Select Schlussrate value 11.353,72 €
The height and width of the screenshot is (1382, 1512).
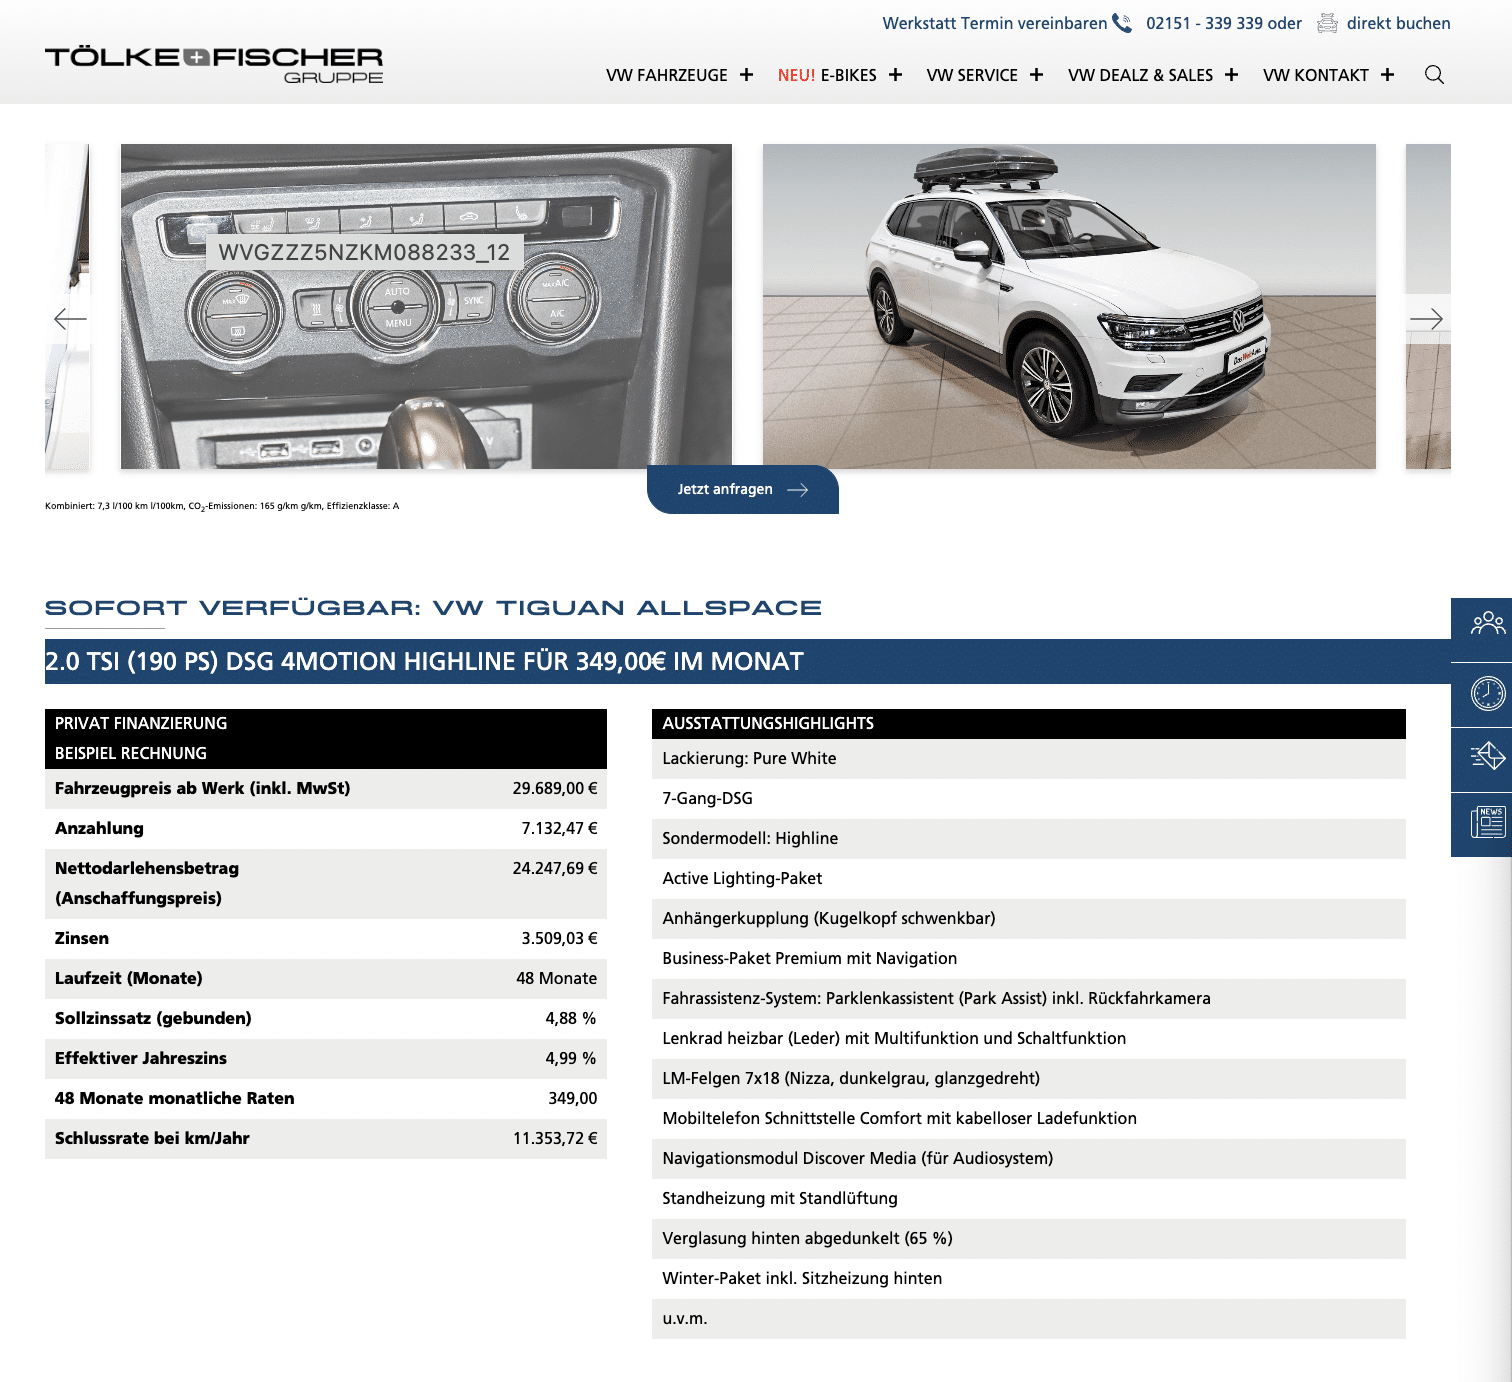click(x=555, y=1138)
